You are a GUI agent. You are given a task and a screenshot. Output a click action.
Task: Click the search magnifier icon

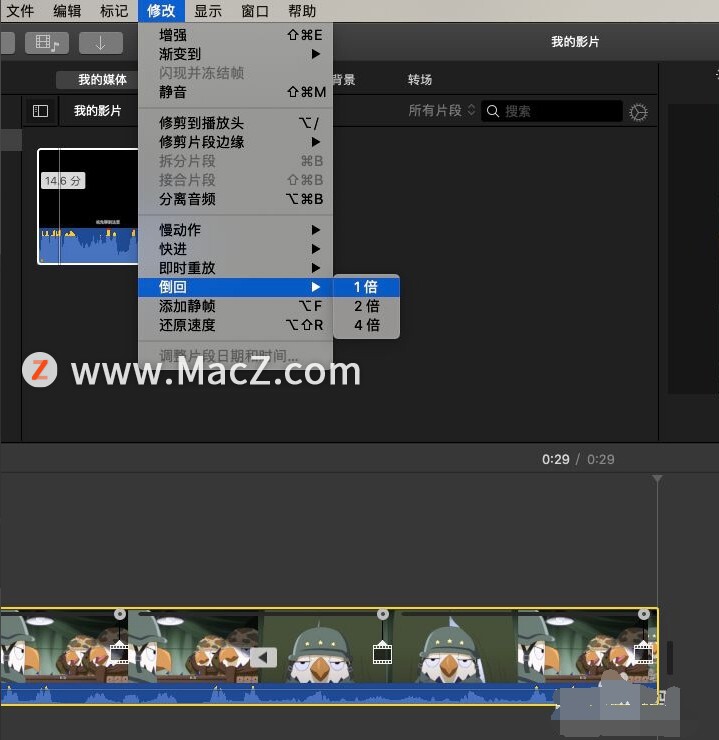[493, 111]
